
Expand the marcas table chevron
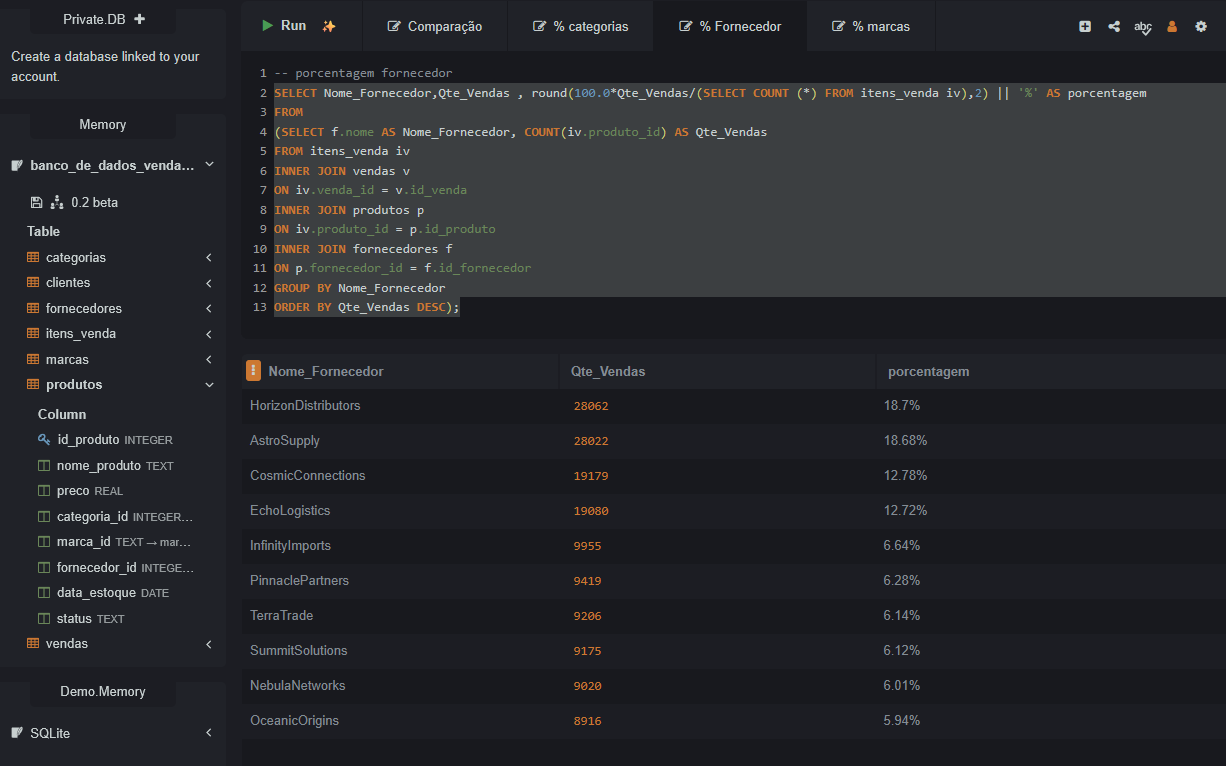209,360
